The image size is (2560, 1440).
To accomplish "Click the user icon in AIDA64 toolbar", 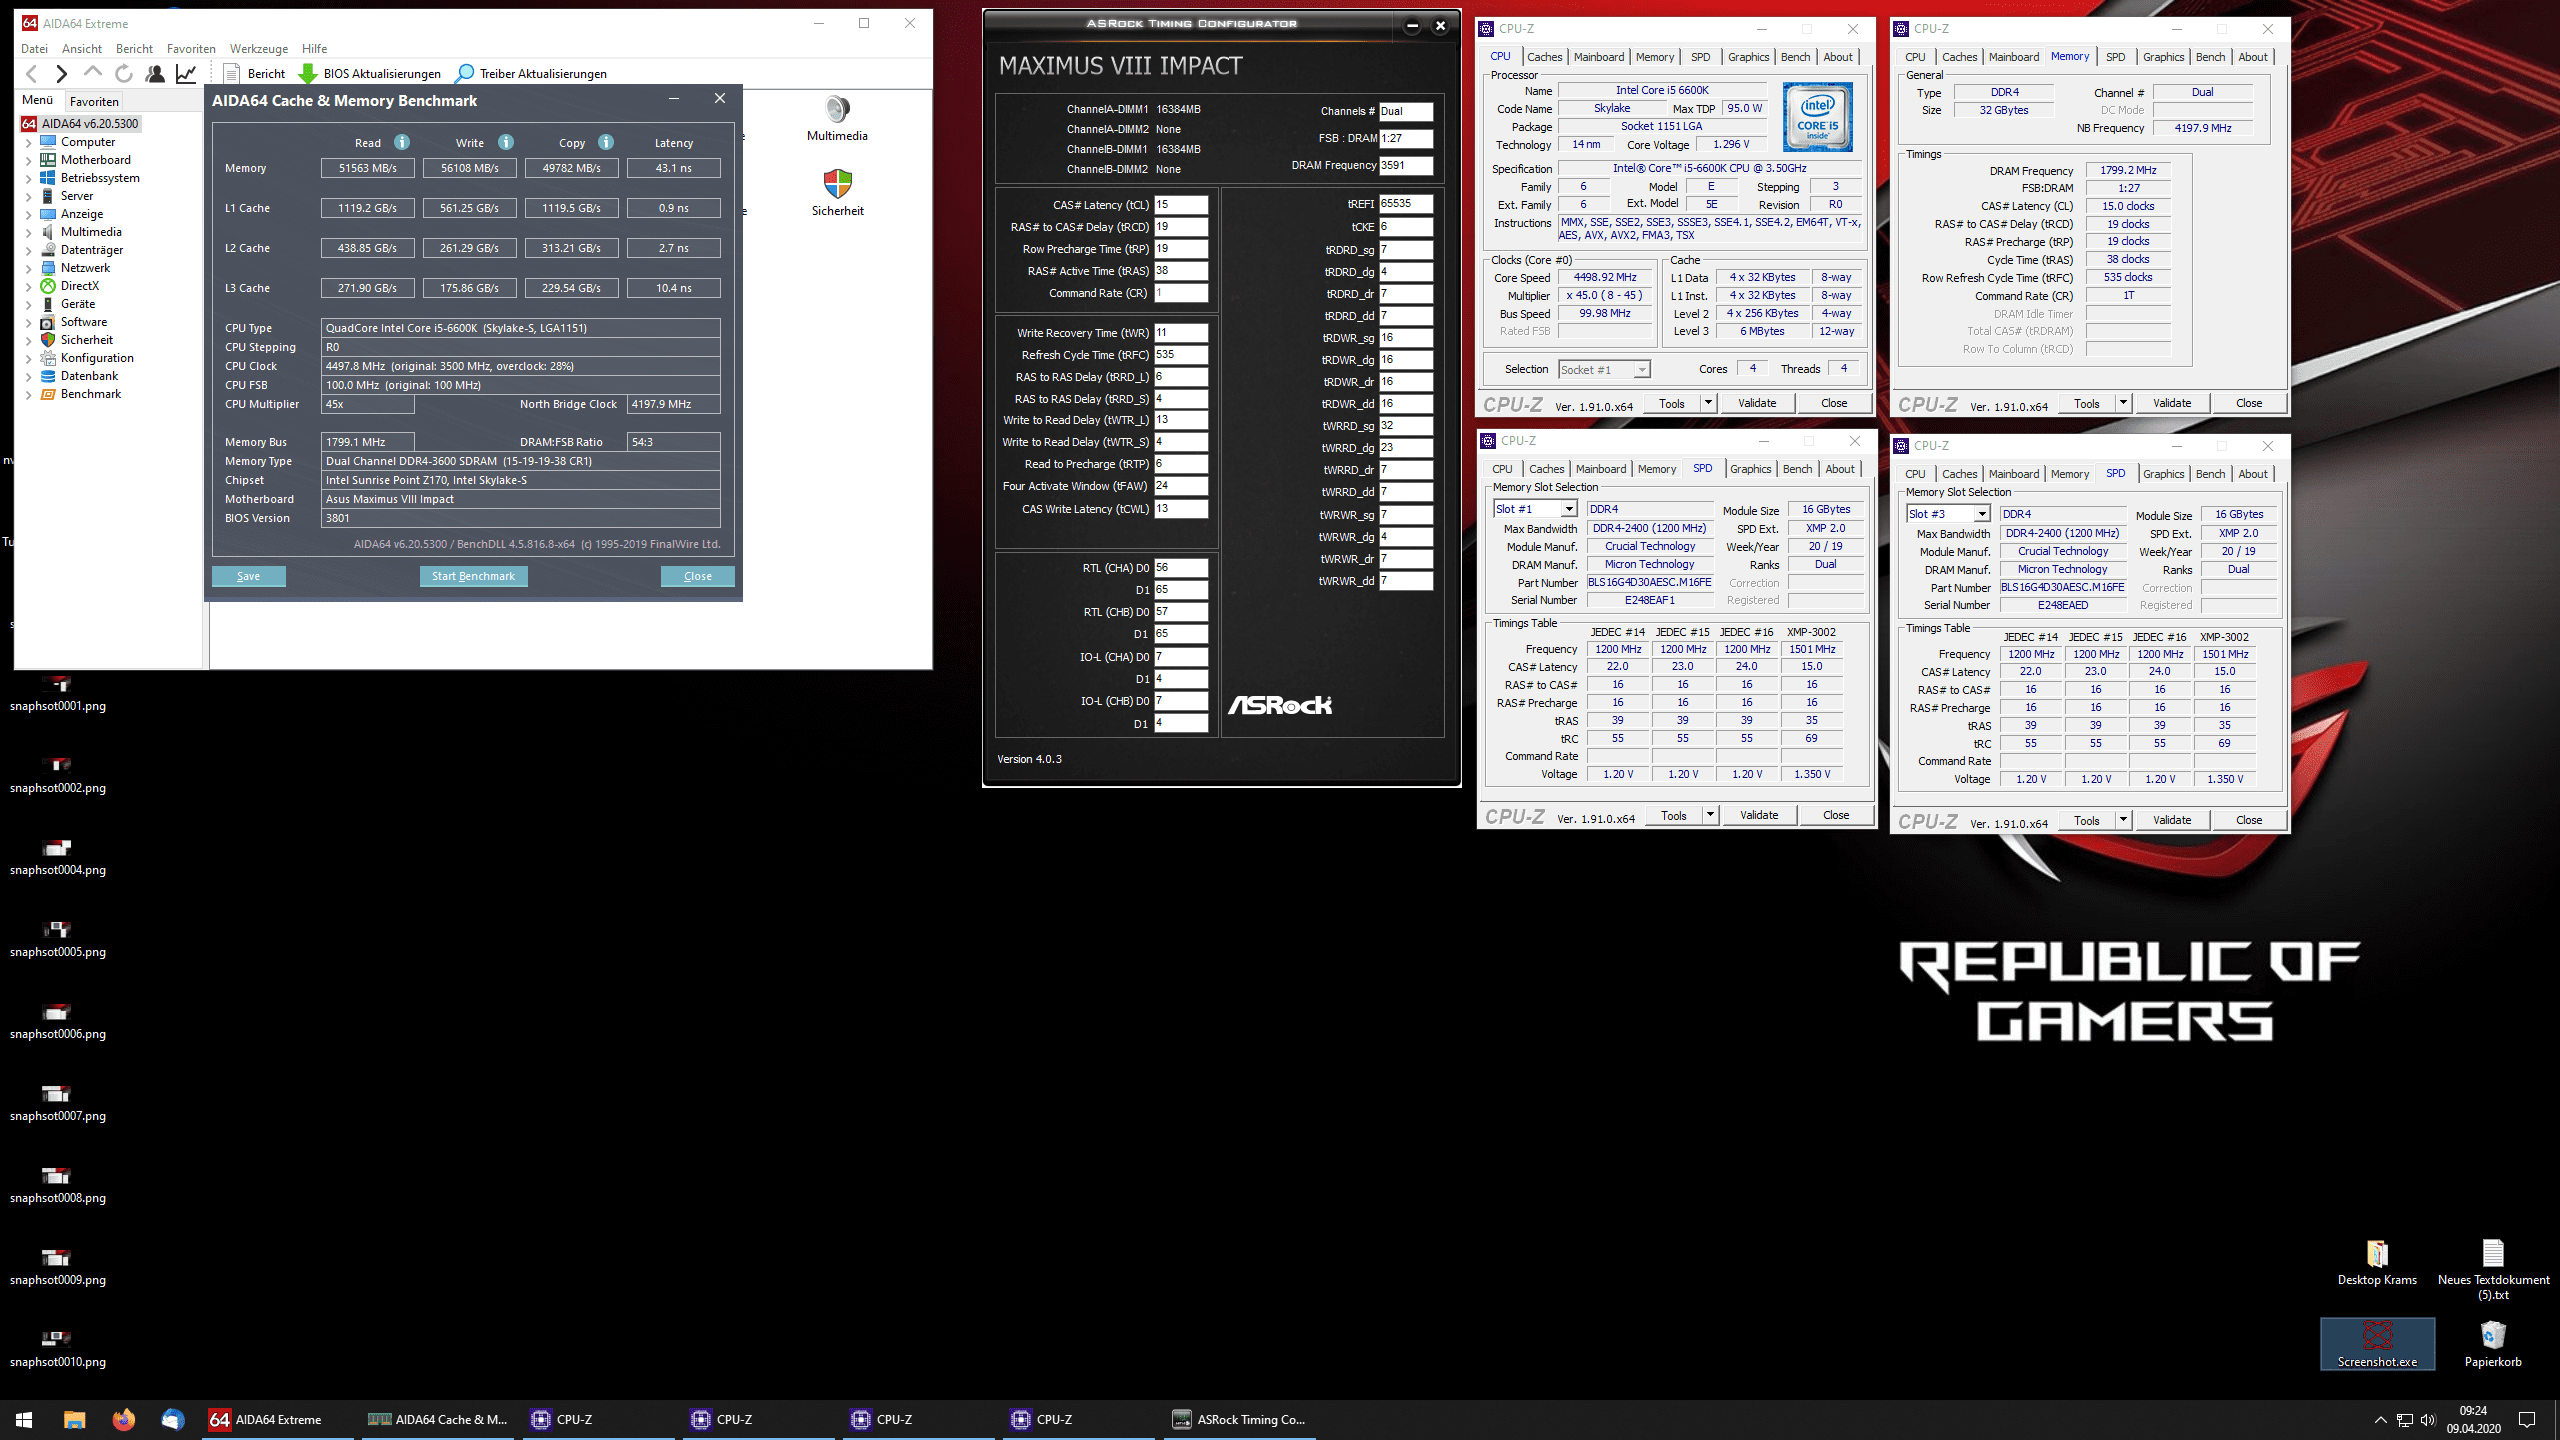I will (x=155, y=73).
